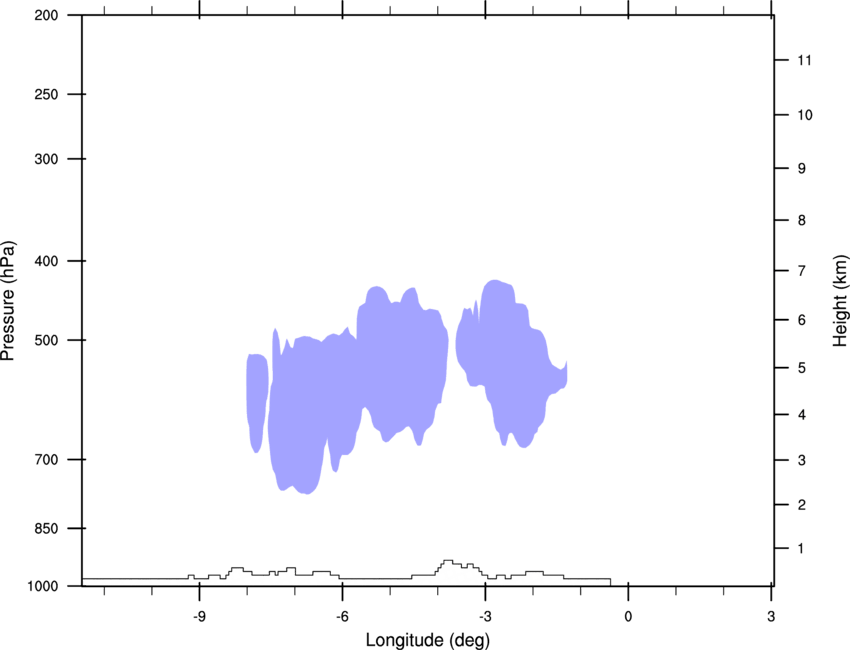Select the 250 pressure tick label

point(46,94)
